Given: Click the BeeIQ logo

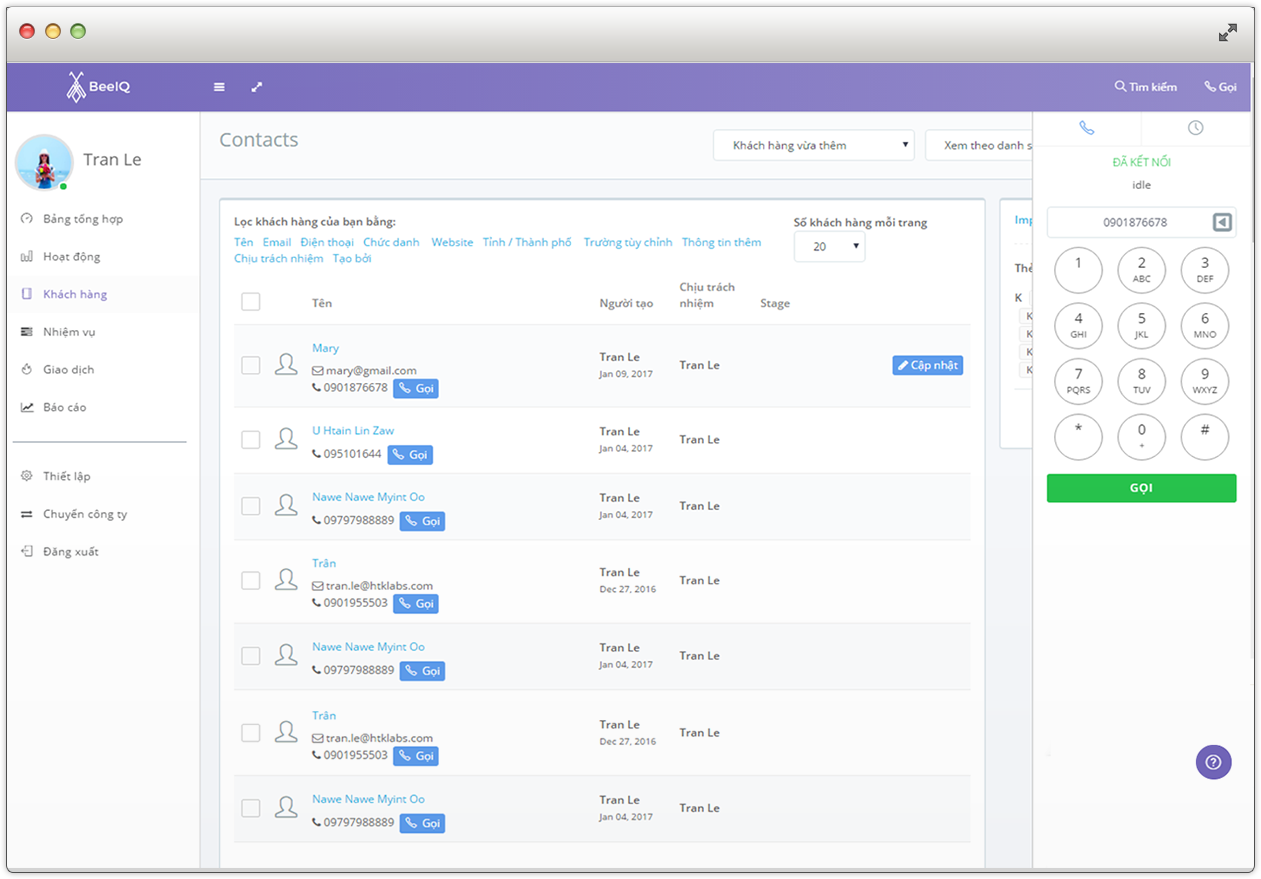Looking at the screenshot, I should pos(98,87).
